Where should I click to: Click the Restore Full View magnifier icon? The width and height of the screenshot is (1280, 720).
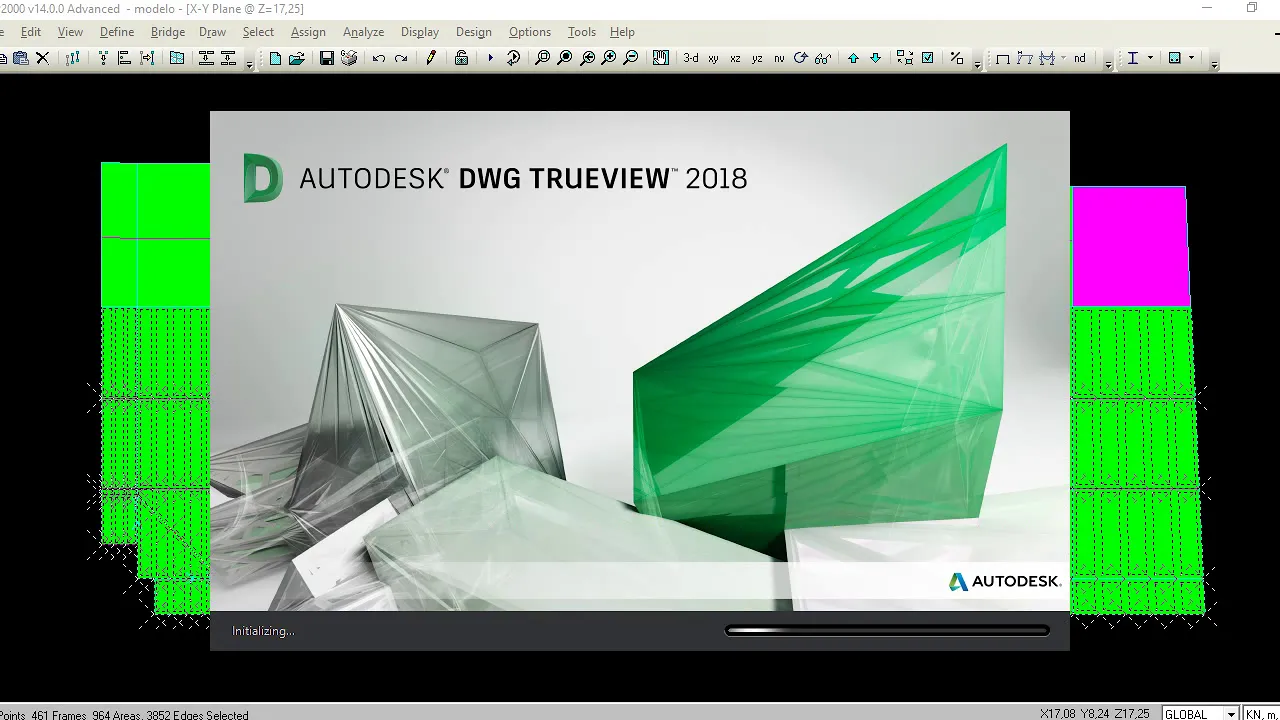[x=565, y=58]
